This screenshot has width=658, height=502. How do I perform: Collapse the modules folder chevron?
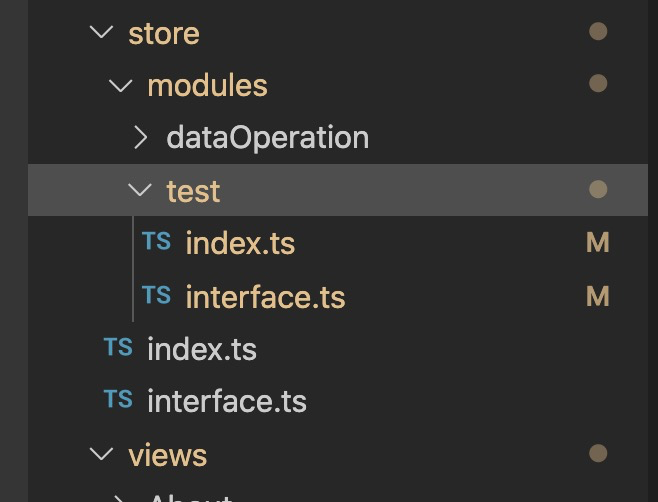(120, 85)
